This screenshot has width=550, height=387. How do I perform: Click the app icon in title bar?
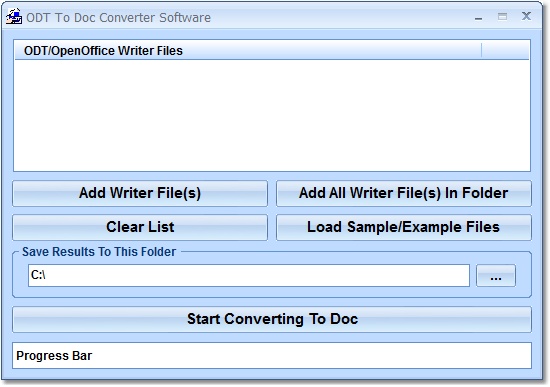coord(14,17)
